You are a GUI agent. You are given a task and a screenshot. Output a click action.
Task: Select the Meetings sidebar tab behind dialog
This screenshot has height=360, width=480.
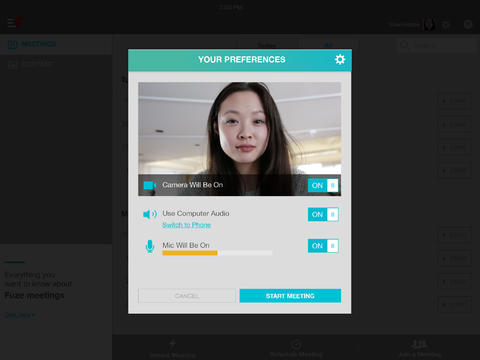[56, 44]
